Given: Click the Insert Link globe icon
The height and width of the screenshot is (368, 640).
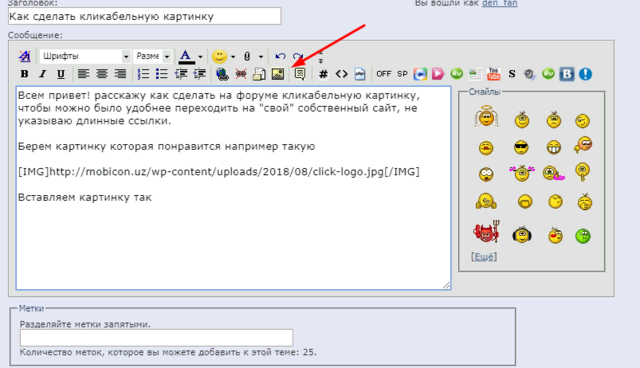Looking at the screenshot, I should tap(222, 74).
